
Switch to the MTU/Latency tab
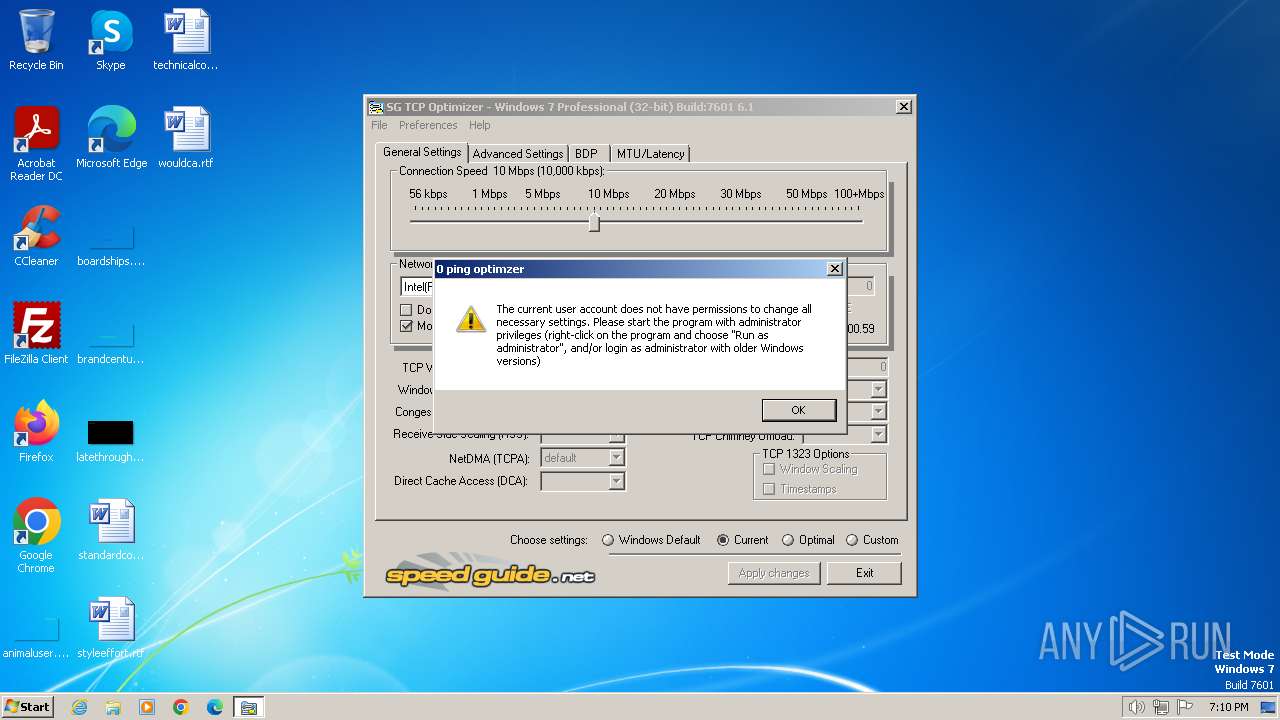650,154
